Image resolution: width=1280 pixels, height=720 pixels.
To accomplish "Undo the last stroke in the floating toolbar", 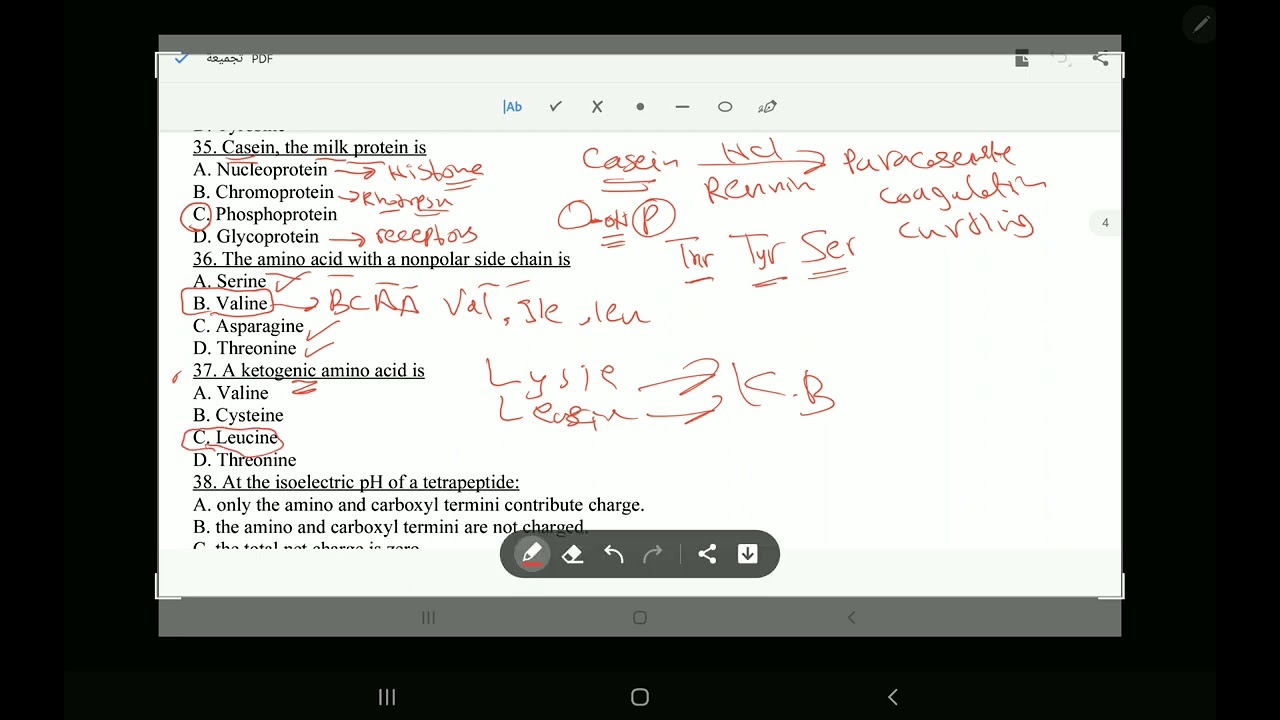I will (613, 554).
